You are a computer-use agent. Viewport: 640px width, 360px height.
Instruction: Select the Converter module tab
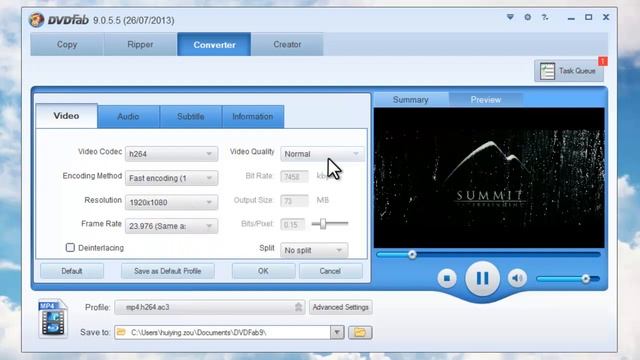(x=214, y=44)
